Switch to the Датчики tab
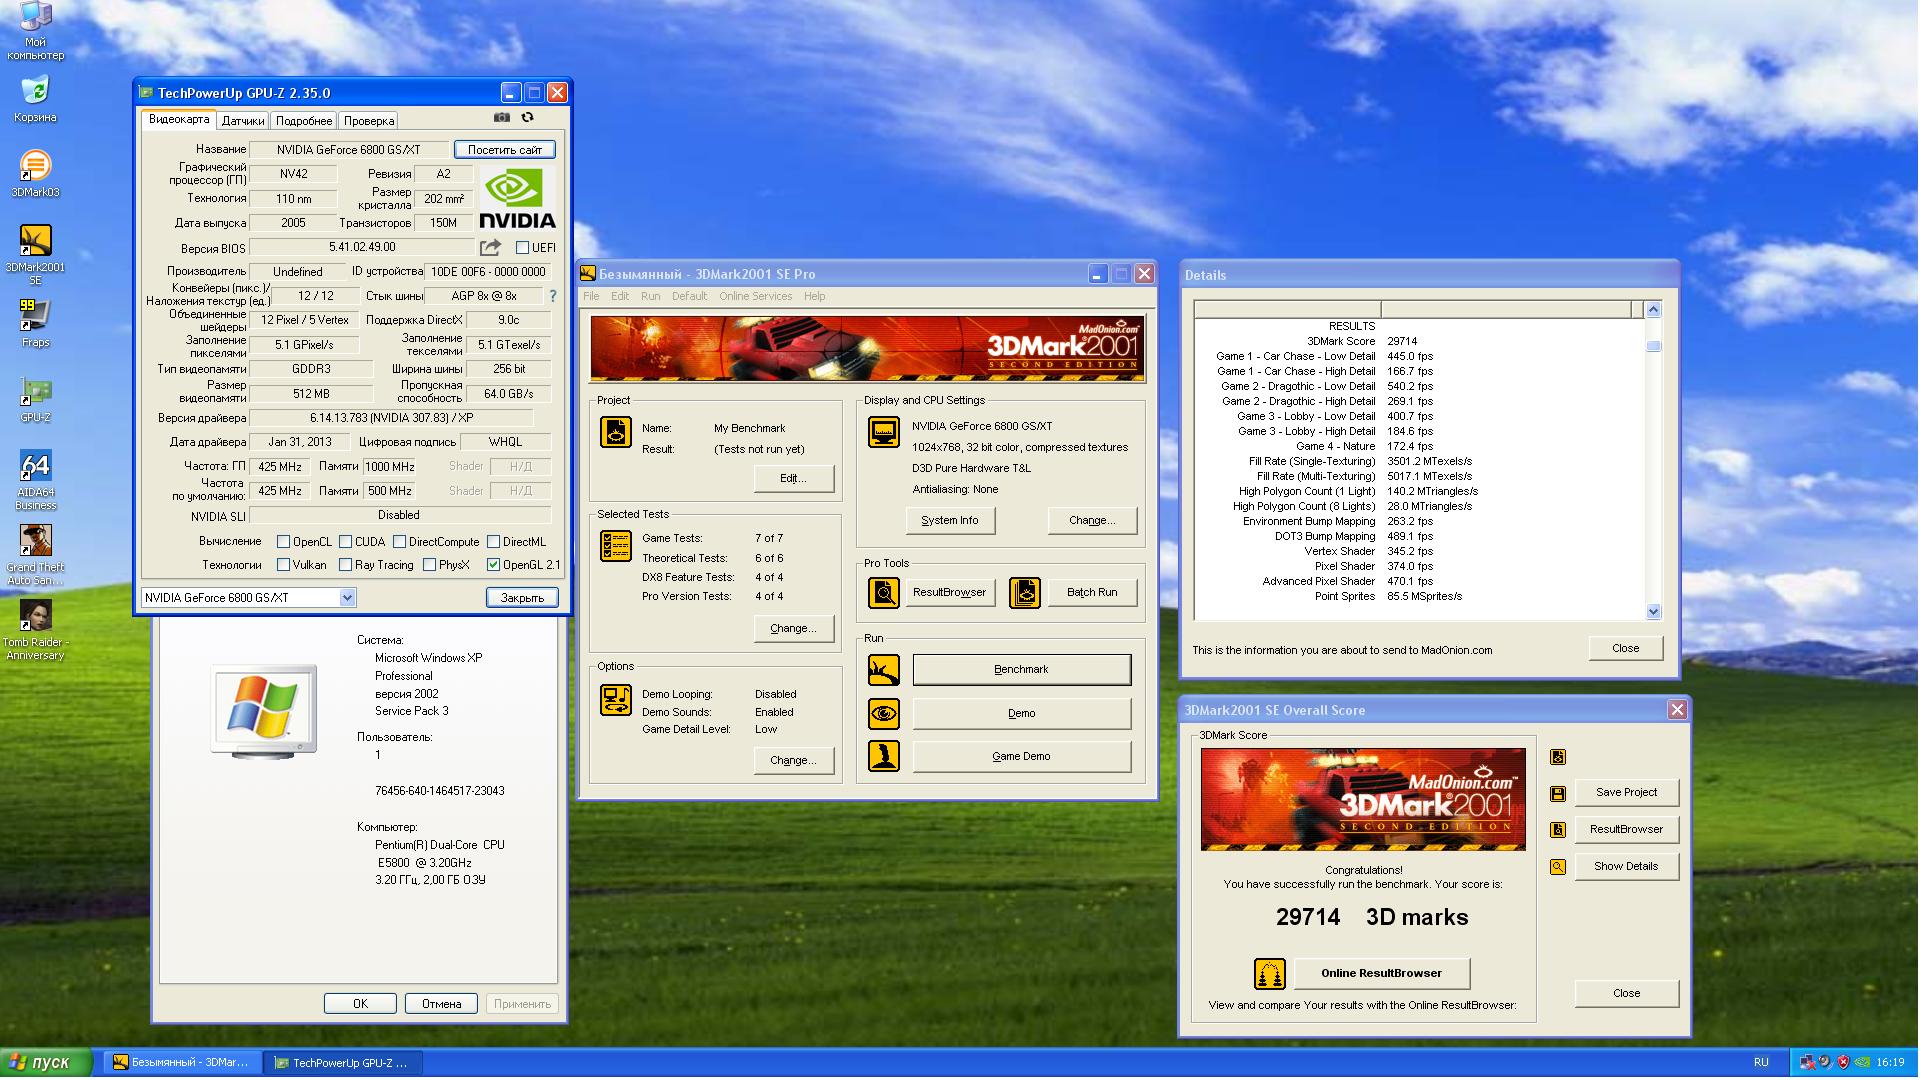Viewport: 1920px width, 1080px height. pos(243,121)
